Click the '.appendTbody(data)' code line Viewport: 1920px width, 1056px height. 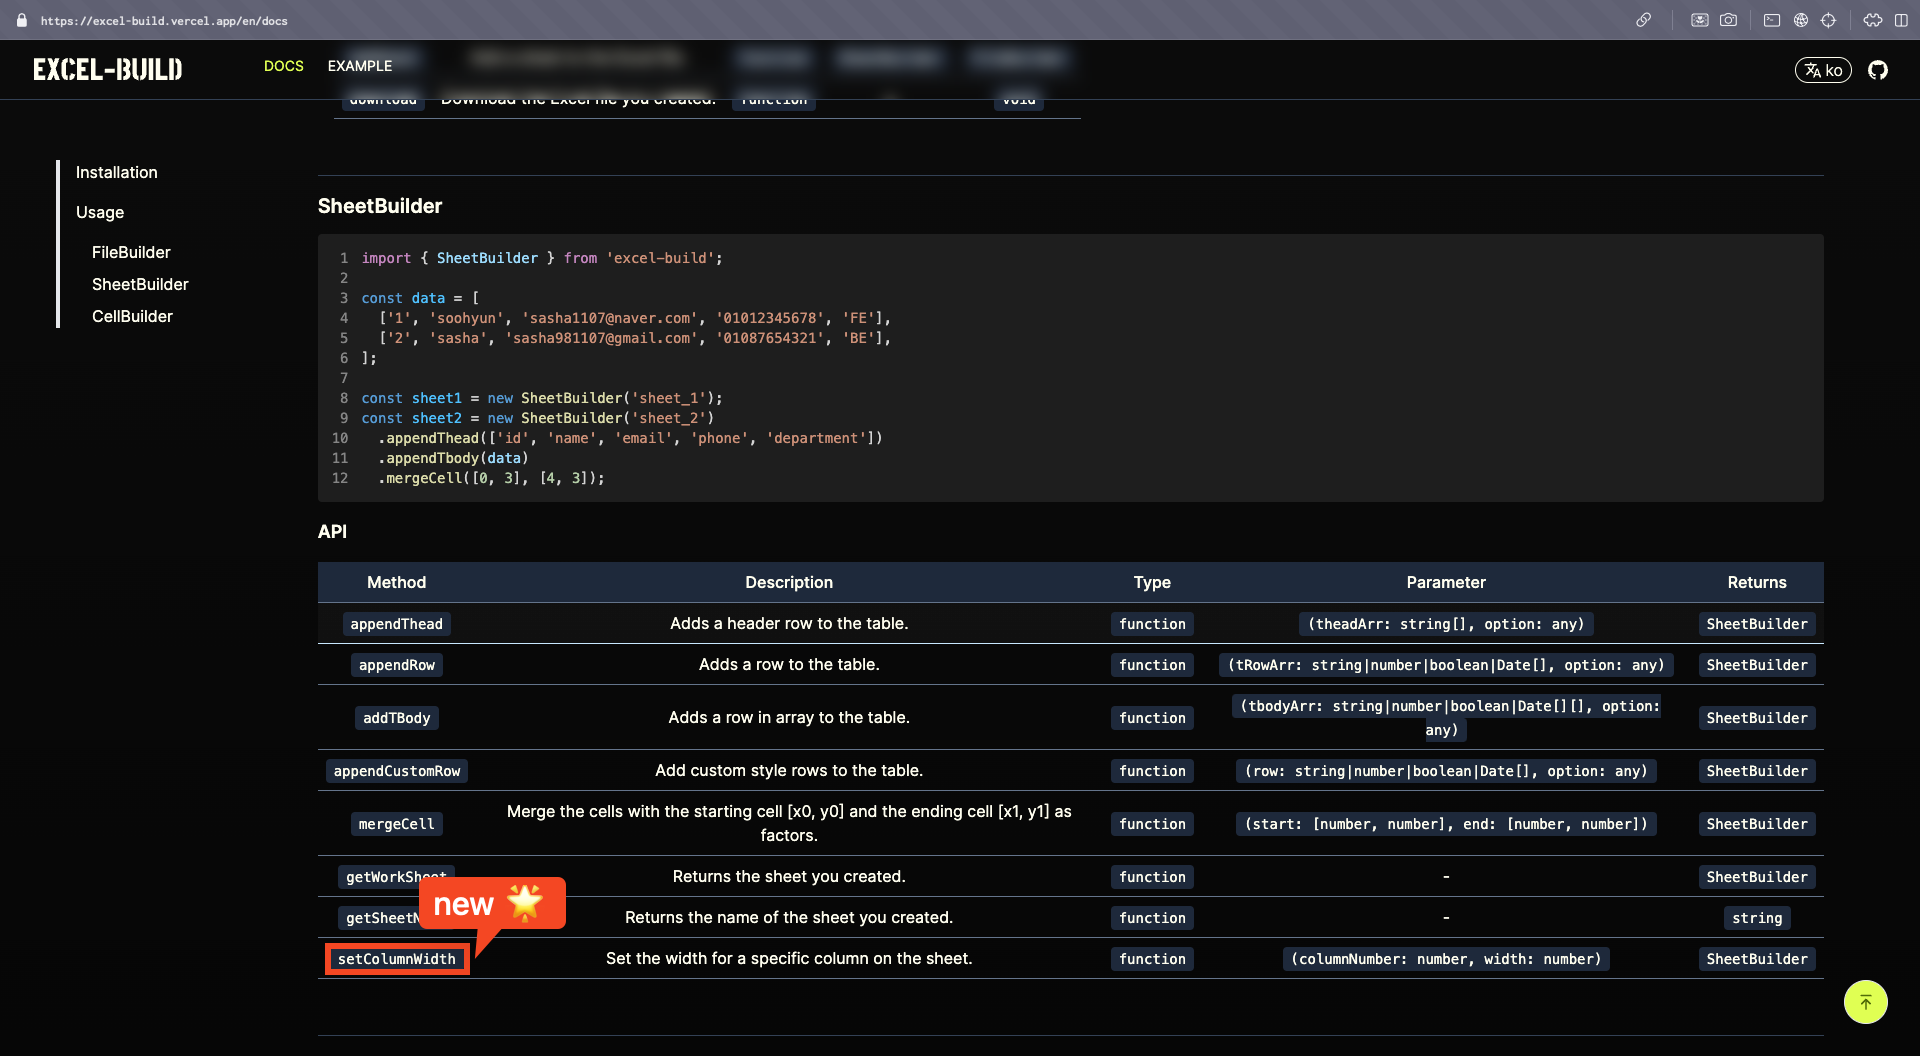[453, 458]
